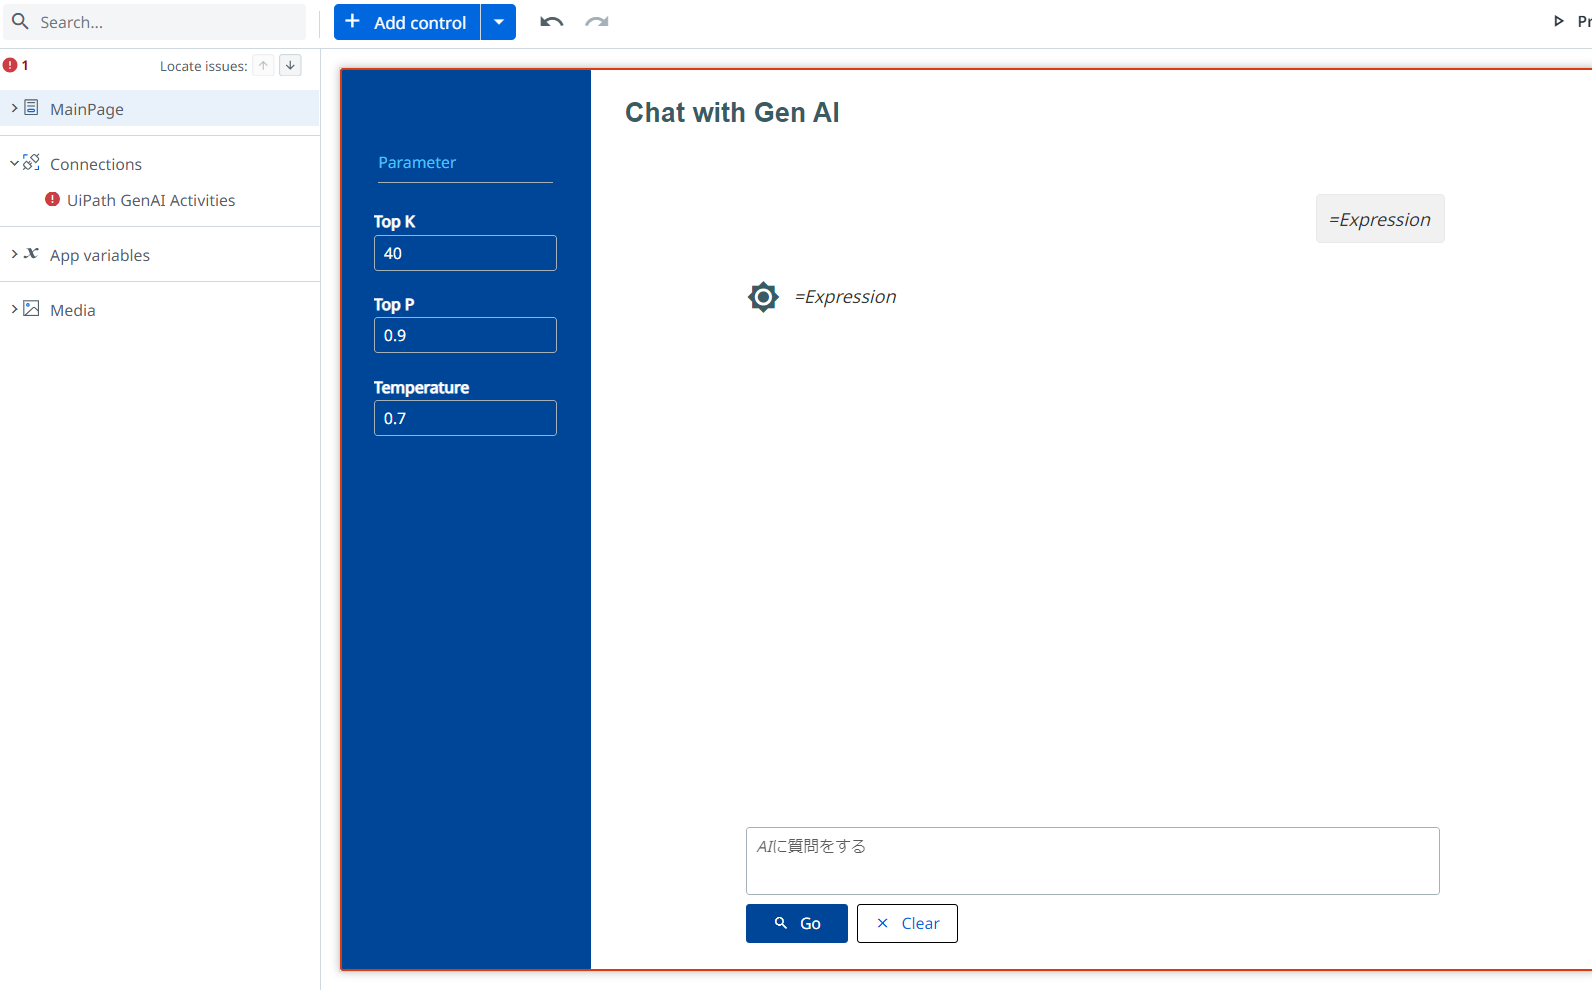The image size is (1592, 990).
Task: Click the Chat with Gen AI header
Action: pos(732,112)
